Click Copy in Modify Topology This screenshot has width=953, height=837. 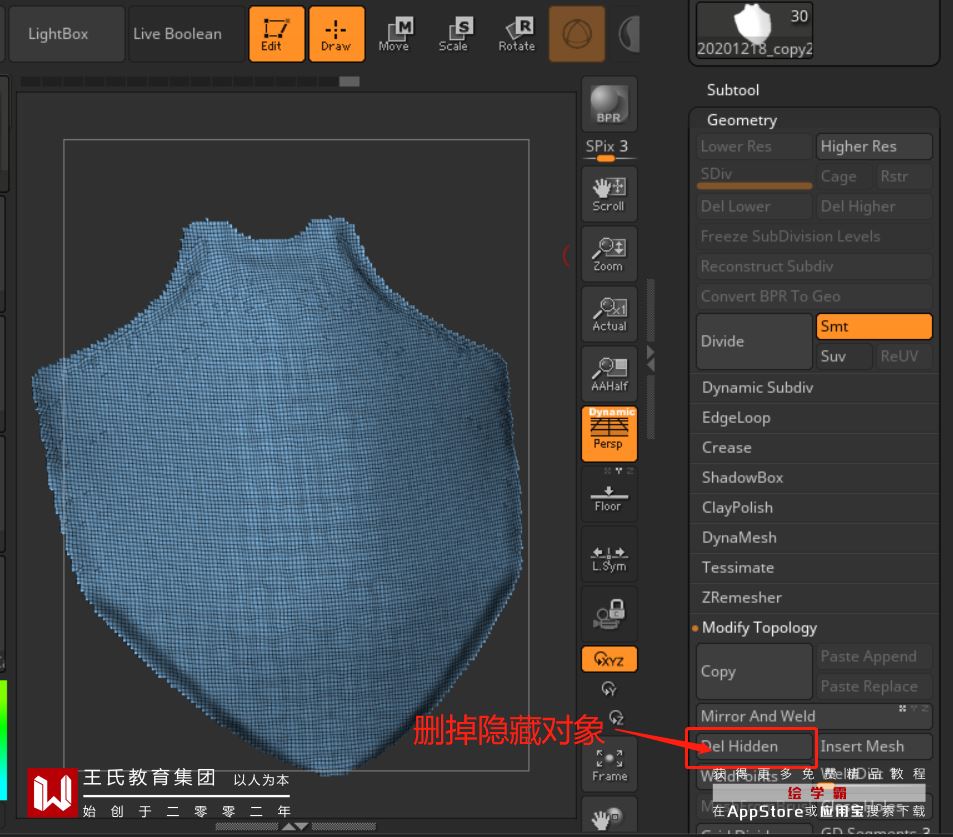coord(754,671)
